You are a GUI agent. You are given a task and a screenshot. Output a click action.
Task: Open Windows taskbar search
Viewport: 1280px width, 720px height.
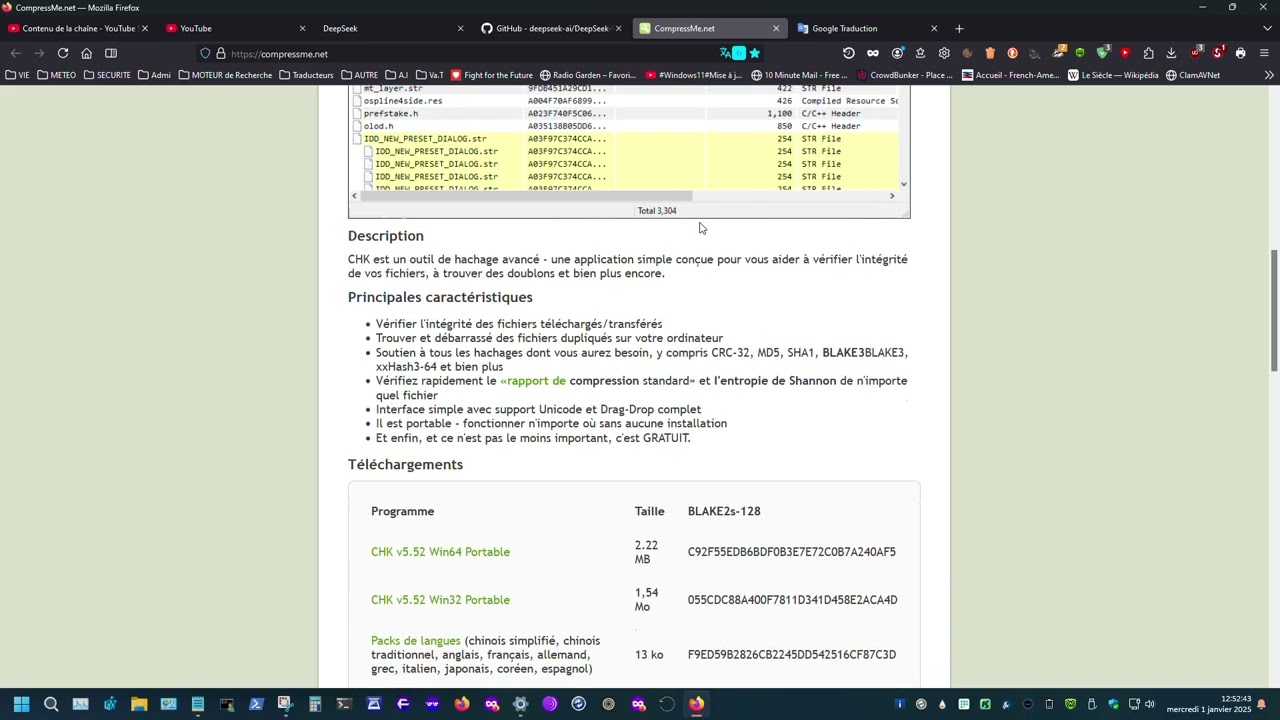click(x=51, y=704)
